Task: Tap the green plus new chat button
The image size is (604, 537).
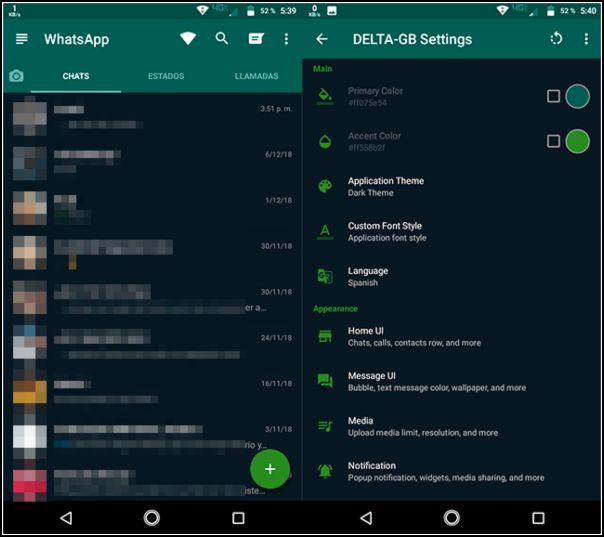Action: (270, 469)
